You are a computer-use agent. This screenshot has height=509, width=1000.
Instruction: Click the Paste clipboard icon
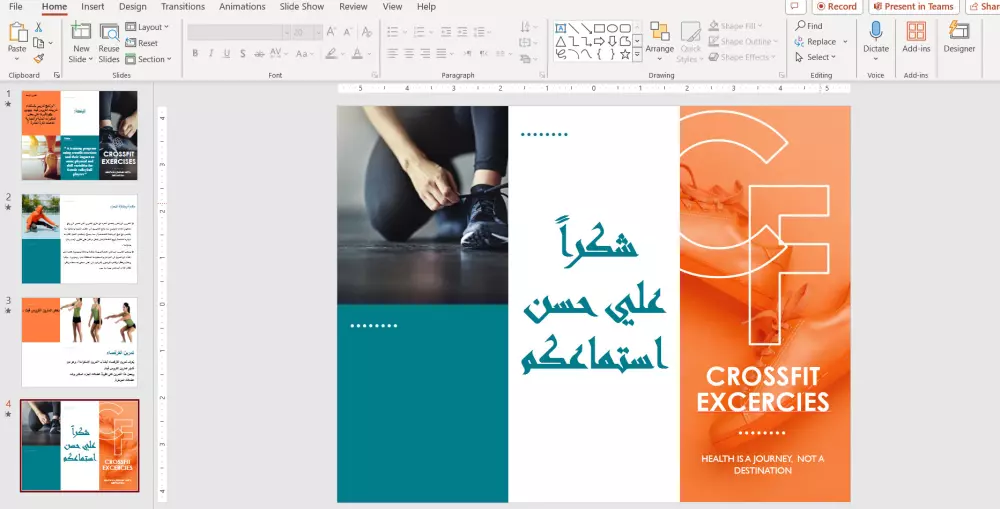tap(17, 33)
